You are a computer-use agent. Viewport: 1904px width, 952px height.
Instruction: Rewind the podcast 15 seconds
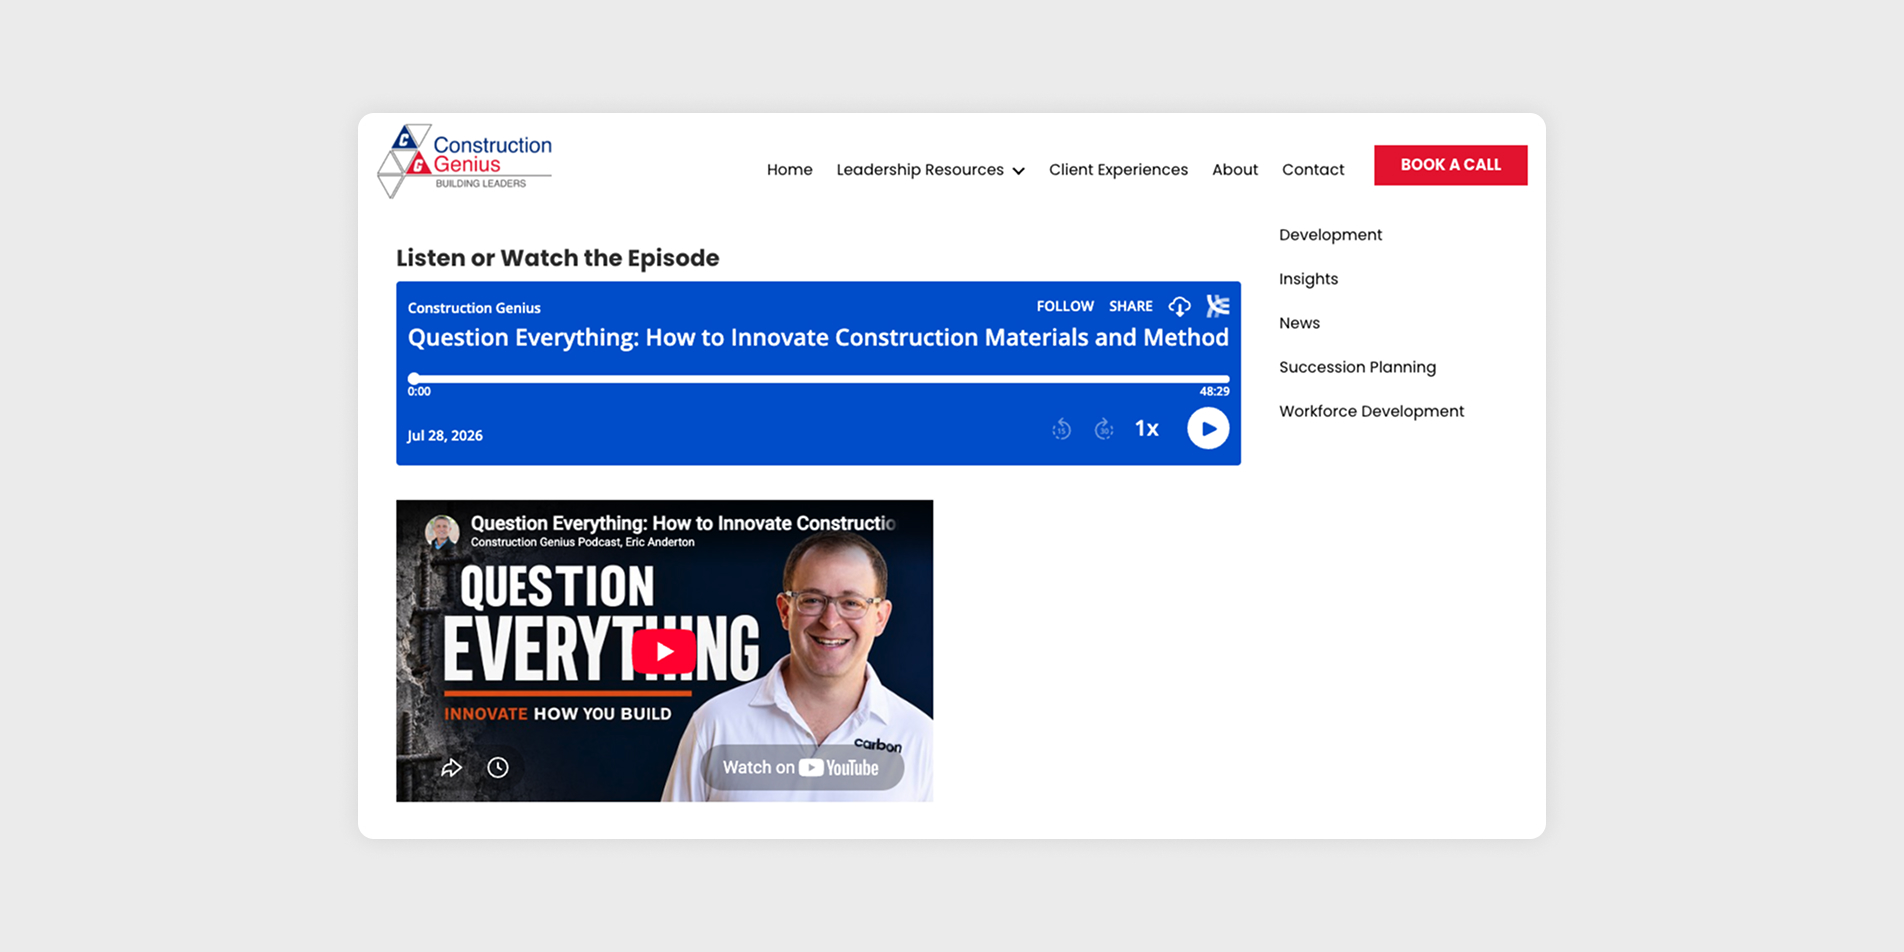(1062, 429)
